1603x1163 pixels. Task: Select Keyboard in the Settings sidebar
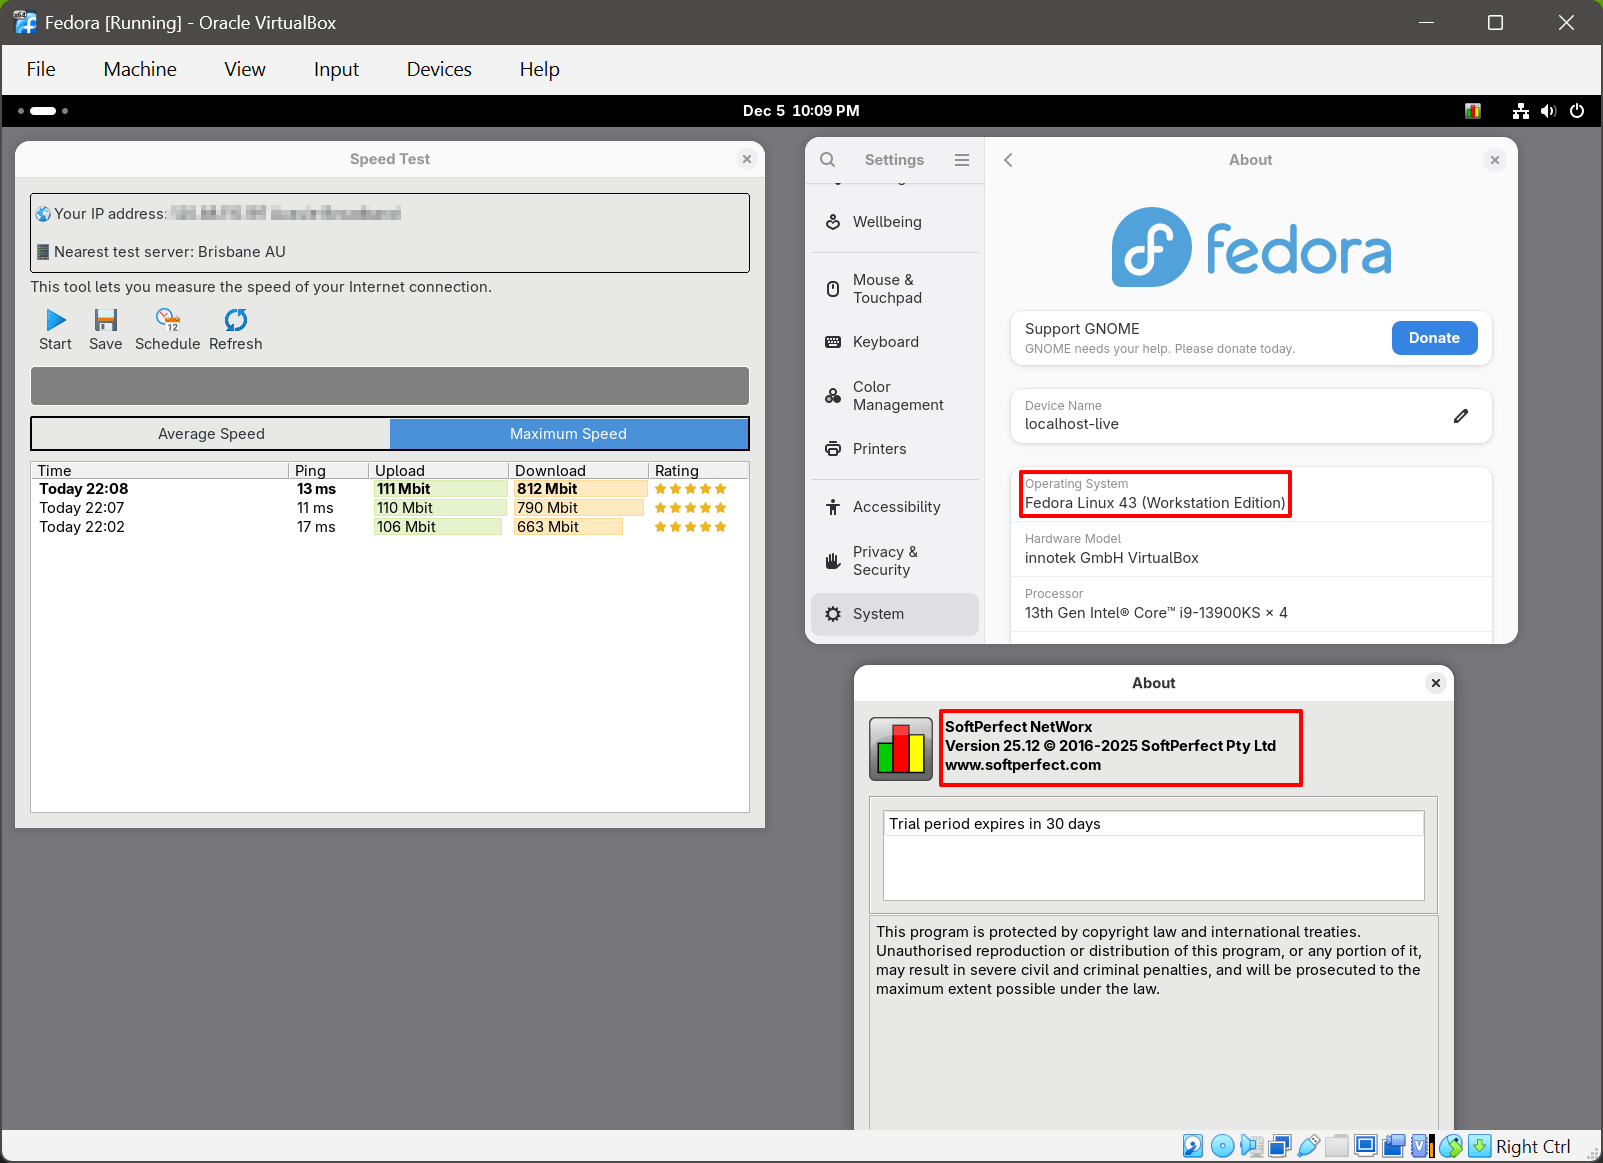coord(895,342)
